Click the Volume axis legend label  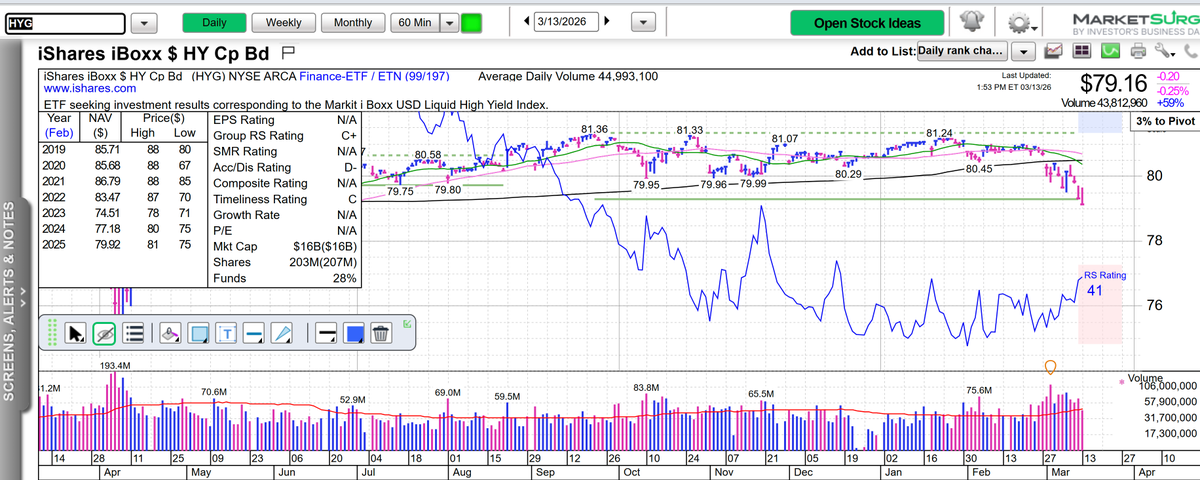click(x=1146, y=378)
